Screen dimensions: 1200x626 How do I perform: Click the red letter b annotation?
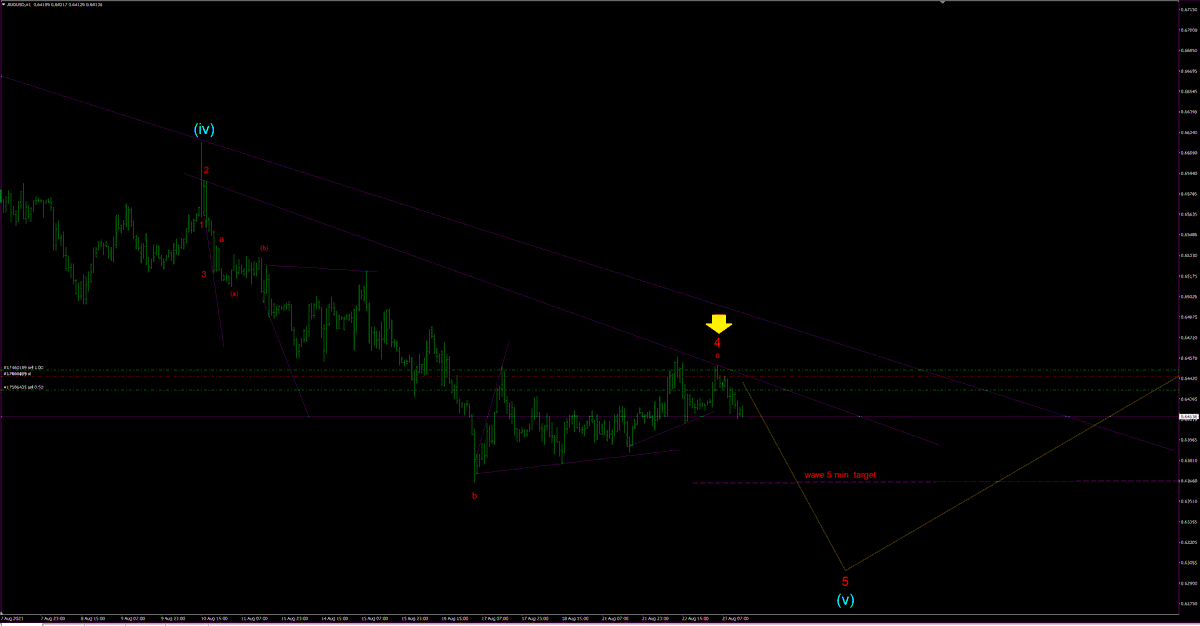point(476,494)
